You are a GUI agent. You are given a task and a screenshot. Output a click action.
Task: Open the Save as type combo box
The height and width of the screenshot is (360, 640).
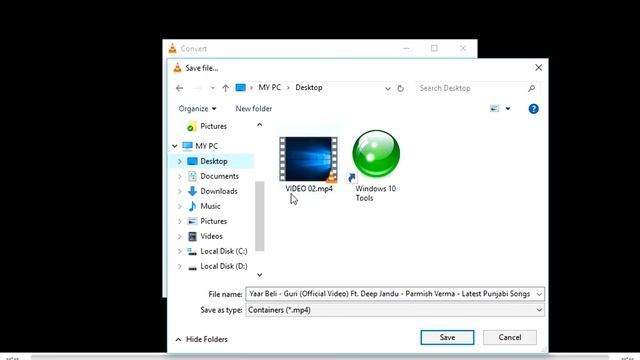pyautogui.click(x=395, y=310)
